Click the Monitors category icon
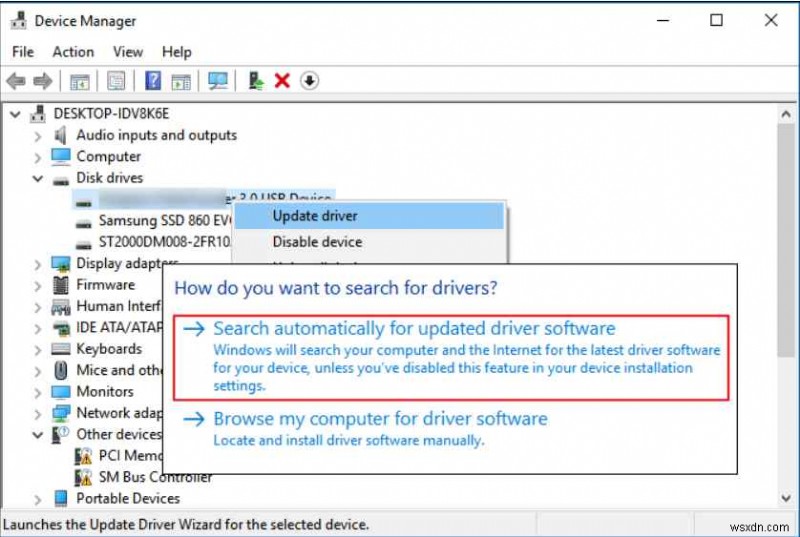This screenshot has width=800, height=537. point(61,392)
